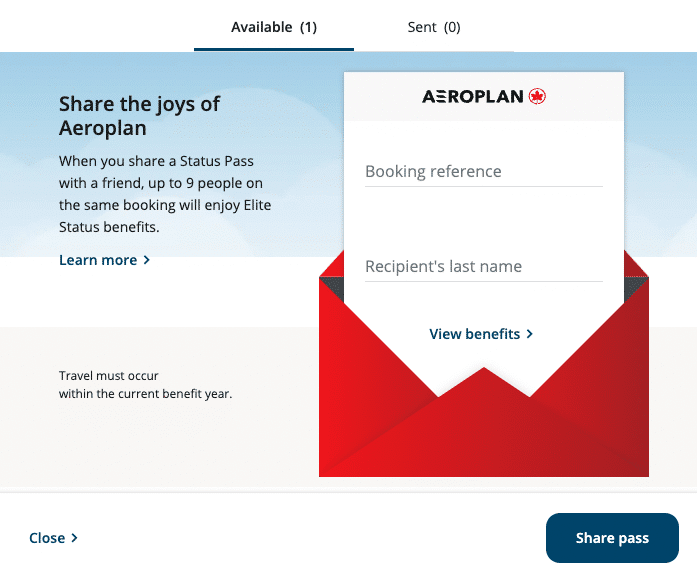Click the Aeroplan wordmark logo
The width and height of the screenshot is (697, 575).
pyautogui.click(x=474, y=97)
